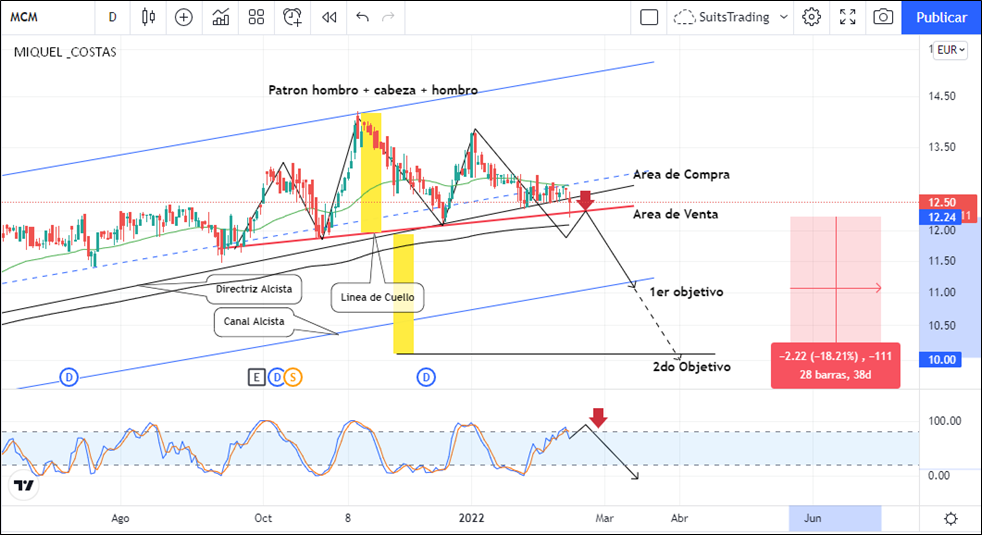Take a chart snapshot with the camera icon
The height and width of the screenshot is (535, 982).
tap(883, 17)
